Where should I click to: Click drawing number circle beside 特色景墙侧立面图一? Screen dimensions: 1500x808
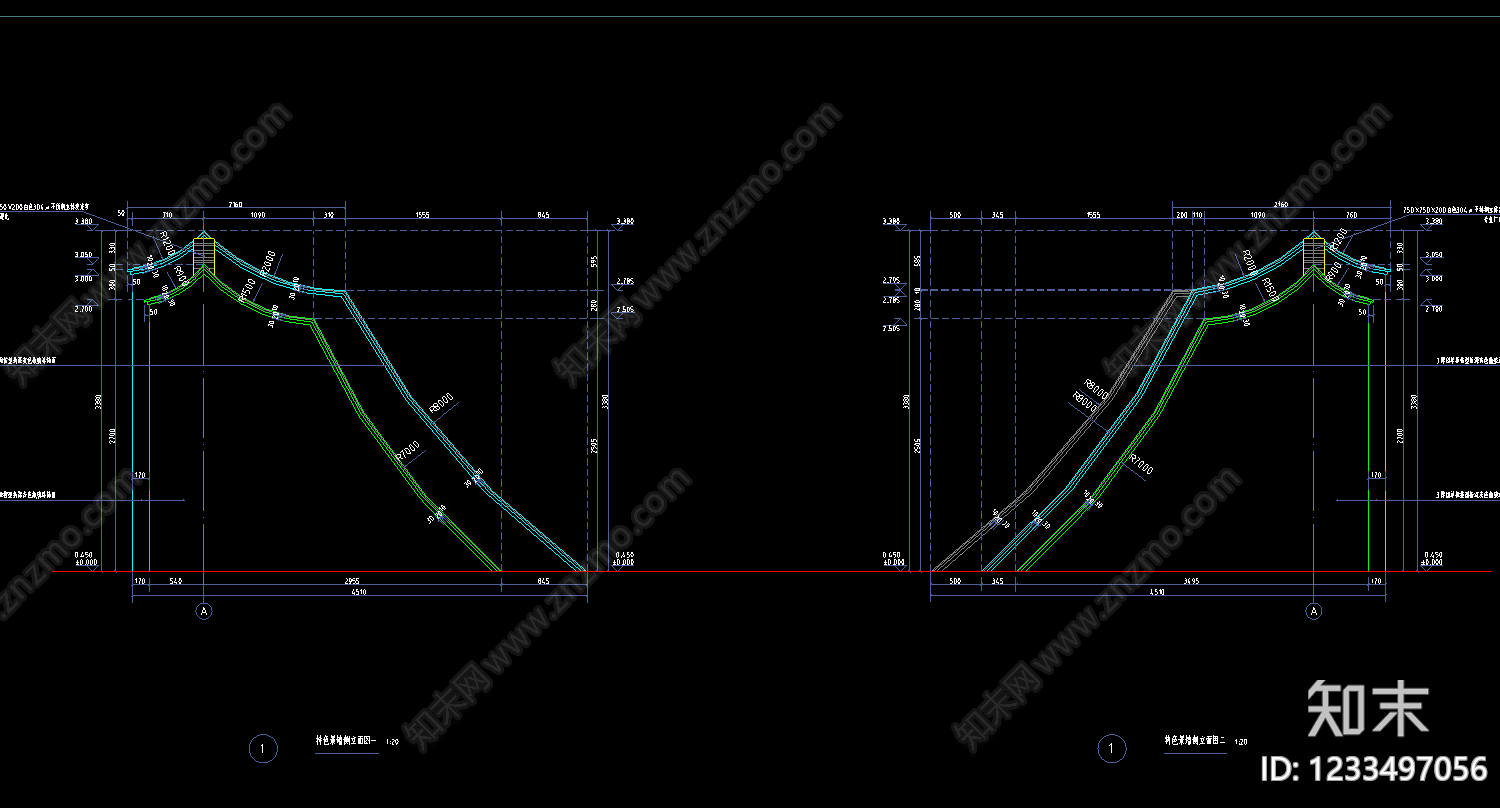pos(263,747)
